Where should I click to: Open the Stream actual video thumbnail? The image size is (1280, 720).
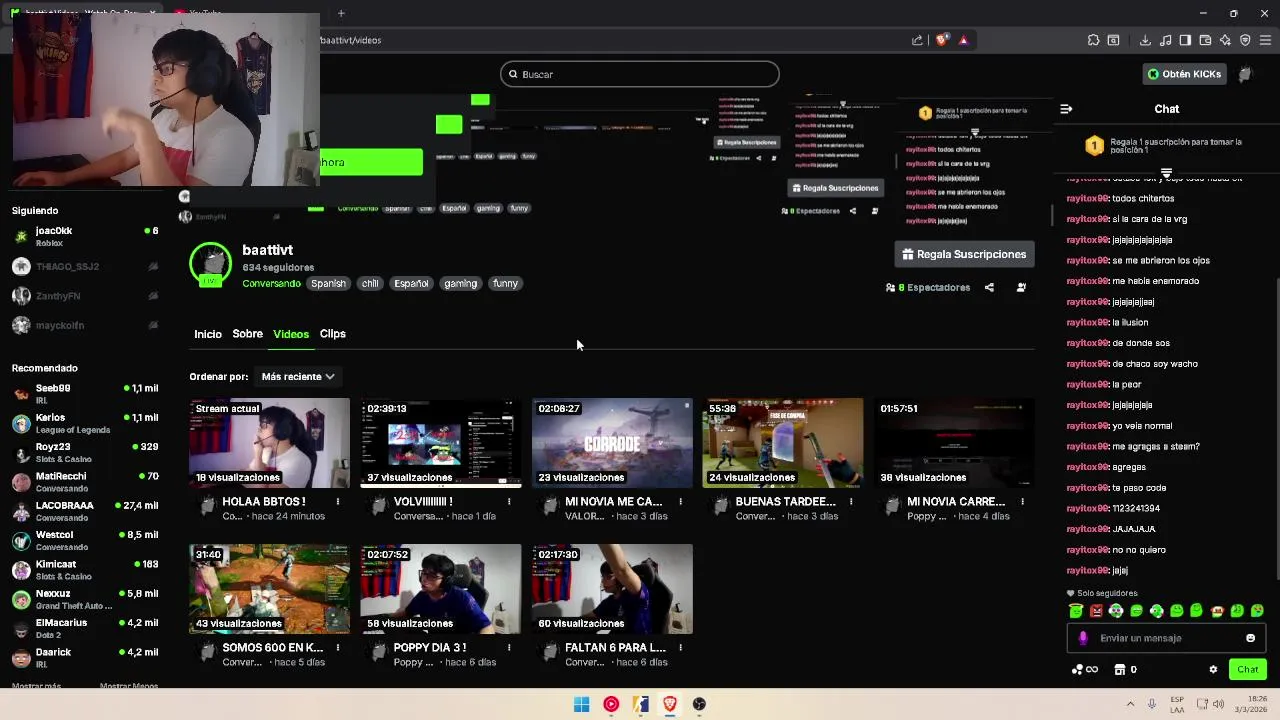pos(270,443)
